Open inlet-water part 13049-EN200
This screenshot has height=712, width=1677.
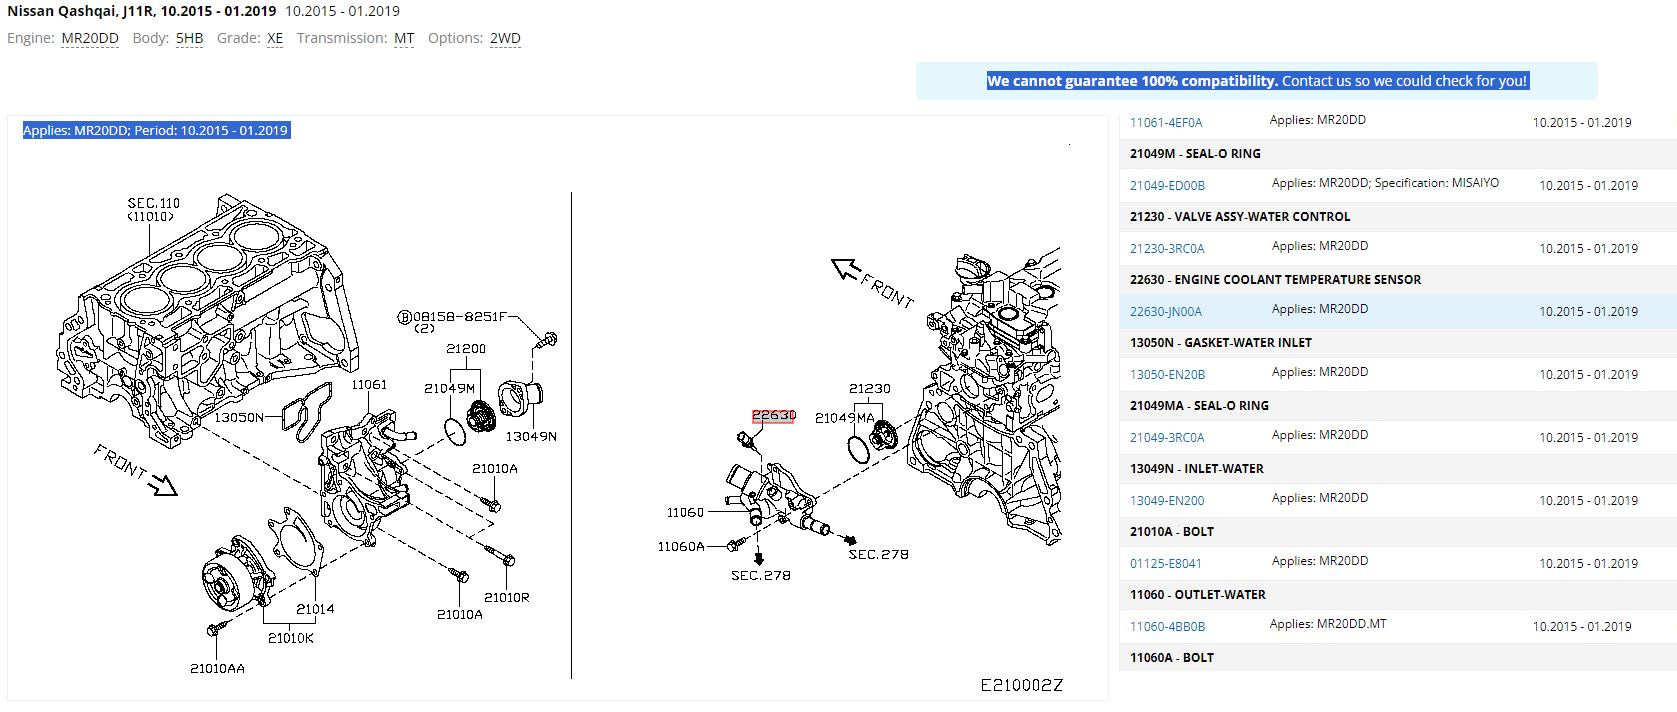click(x=1167, y=501)
